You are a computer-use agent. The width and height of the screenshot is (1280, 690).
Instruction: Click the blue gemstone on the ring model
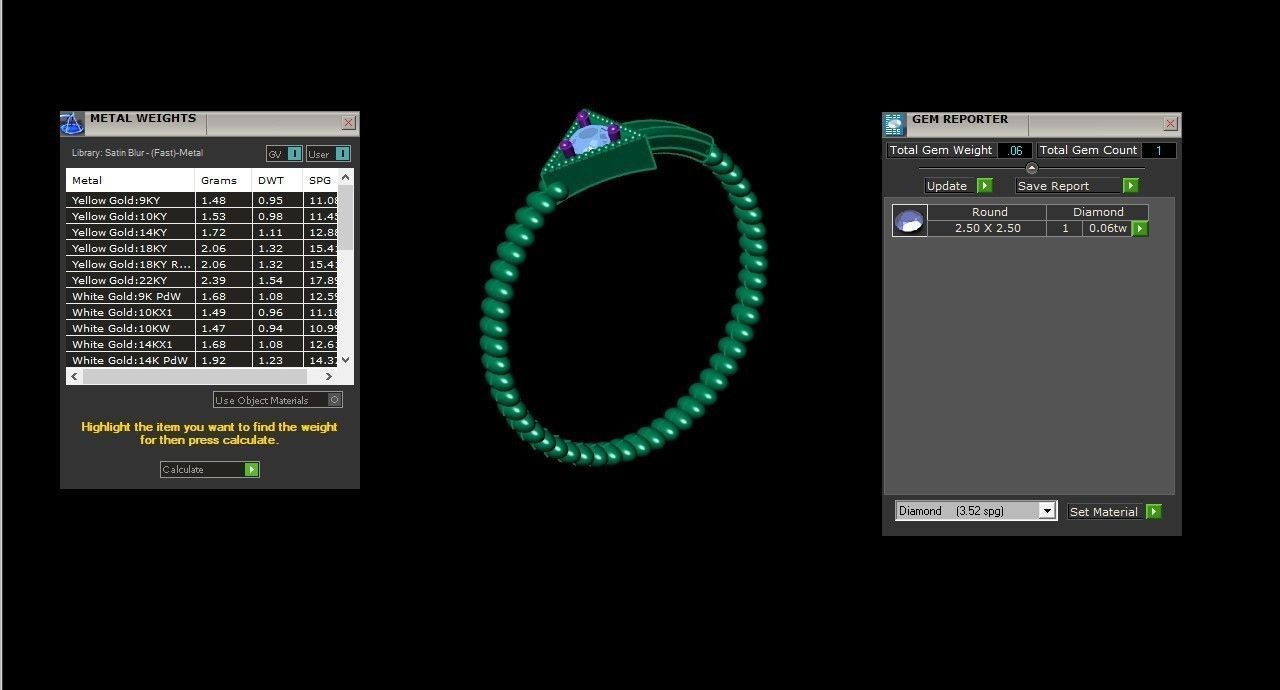590,138
